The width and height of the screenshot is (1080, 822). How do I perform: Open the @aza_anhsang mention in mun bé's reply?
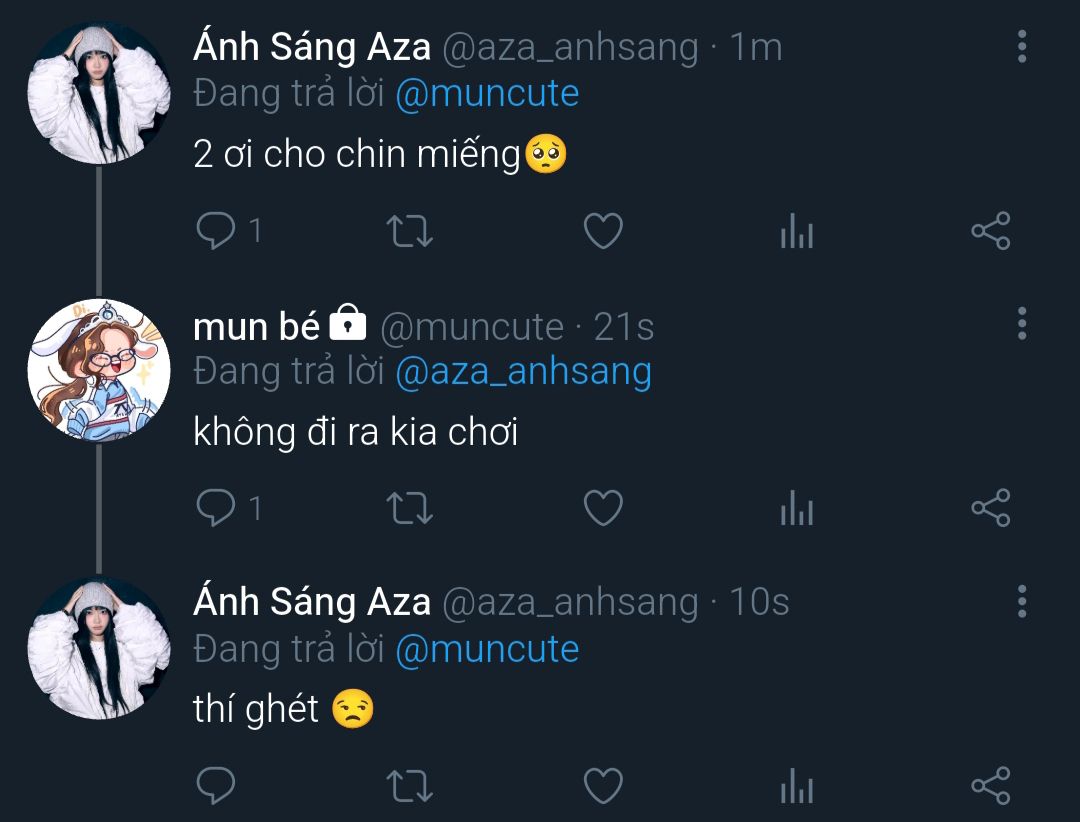click(523, 371)
